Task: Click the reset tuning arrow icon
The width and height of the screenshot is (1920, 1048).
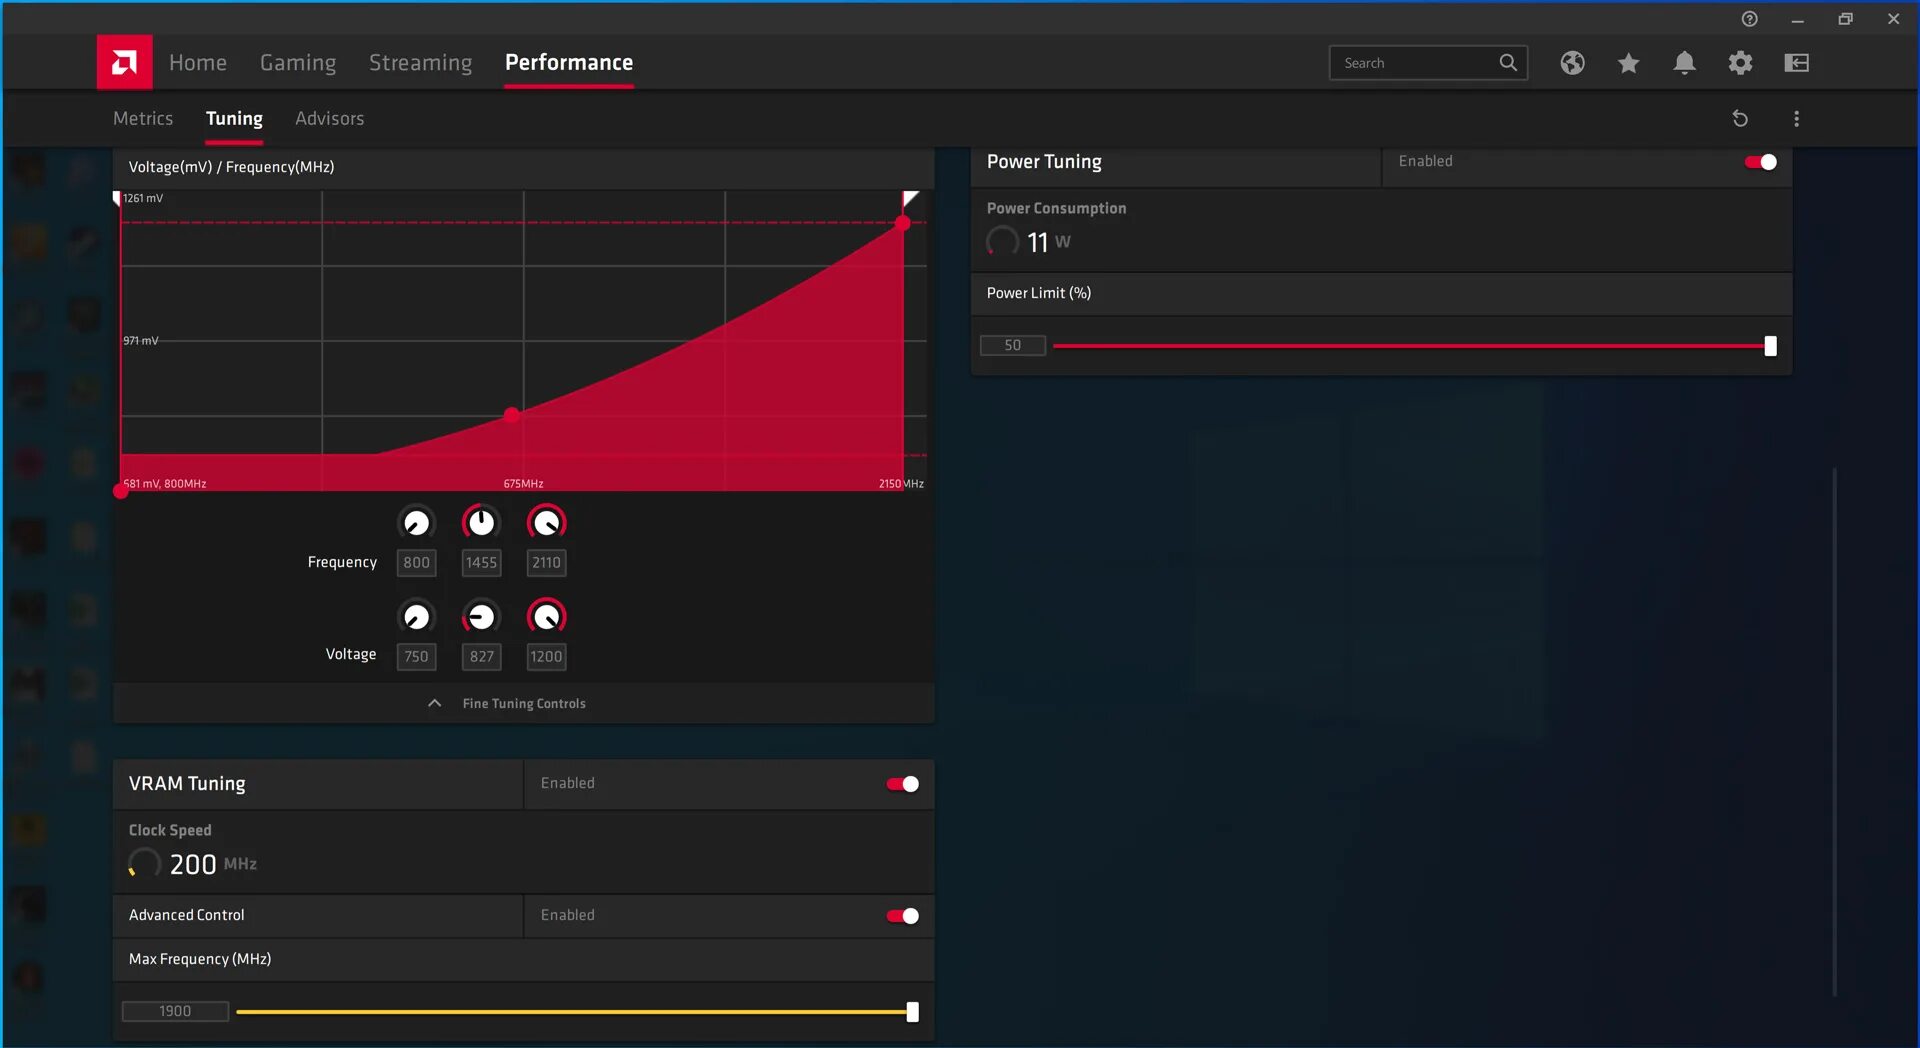Action: pyautogui.click(x=1740, y=118)
